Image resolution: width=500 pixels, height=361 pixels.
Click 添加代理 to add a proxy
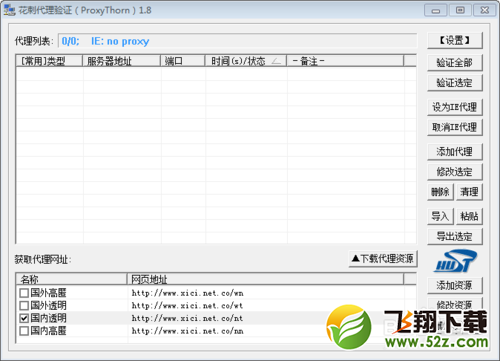click(x=455, y=152)
